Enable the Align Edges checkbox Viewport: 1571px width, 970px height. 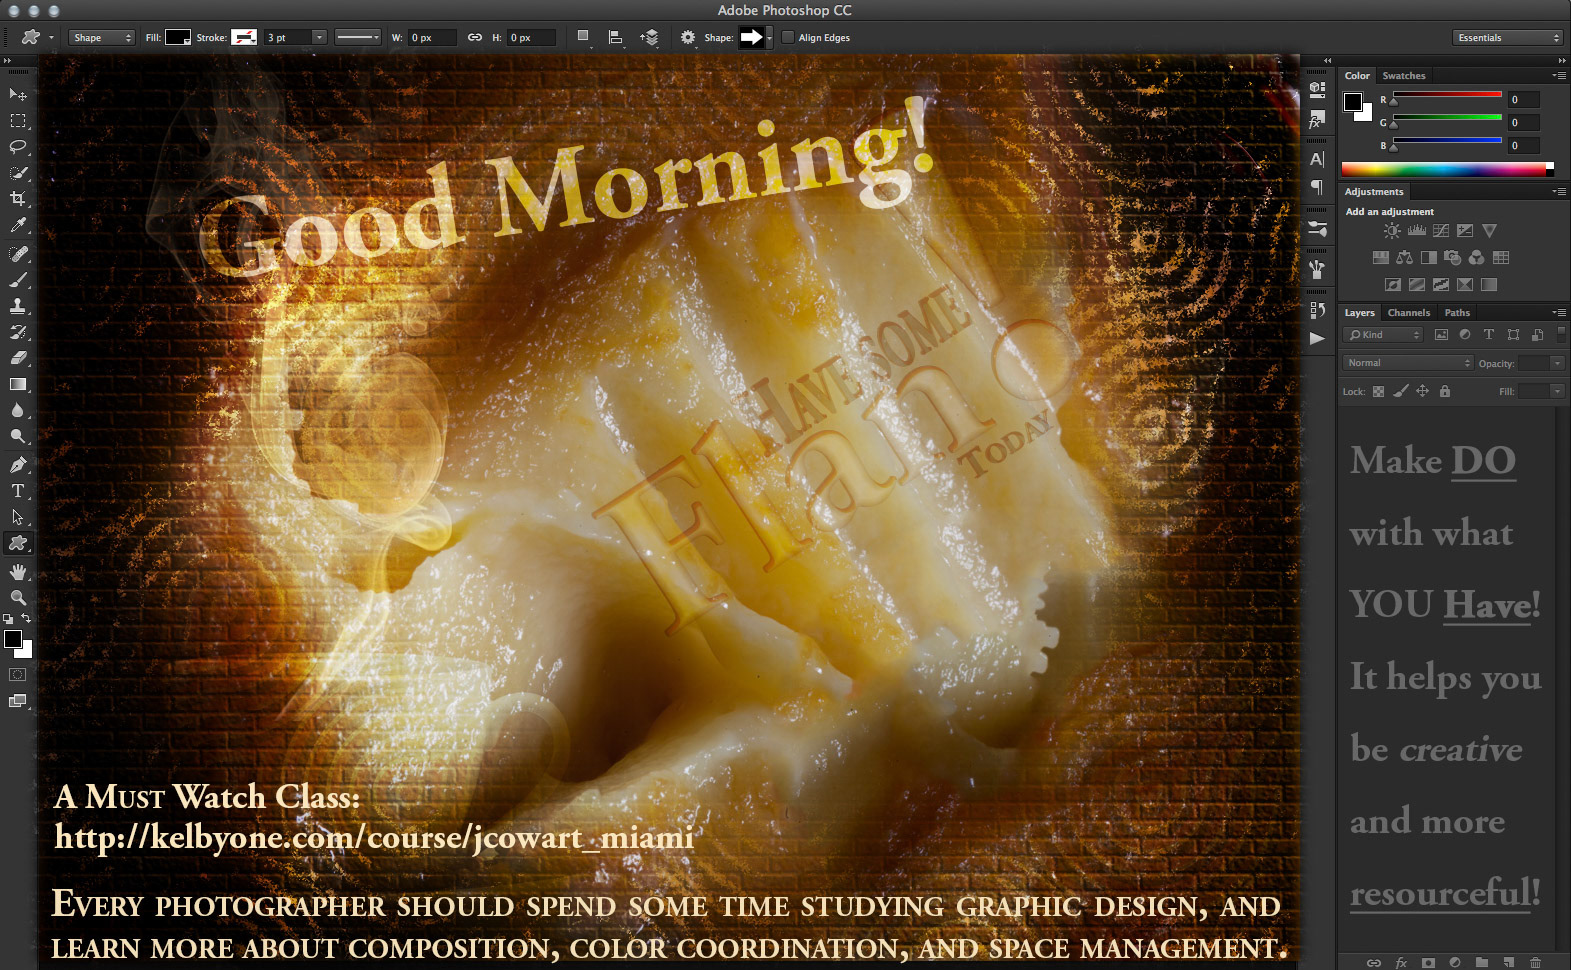[x=788, y=37]
